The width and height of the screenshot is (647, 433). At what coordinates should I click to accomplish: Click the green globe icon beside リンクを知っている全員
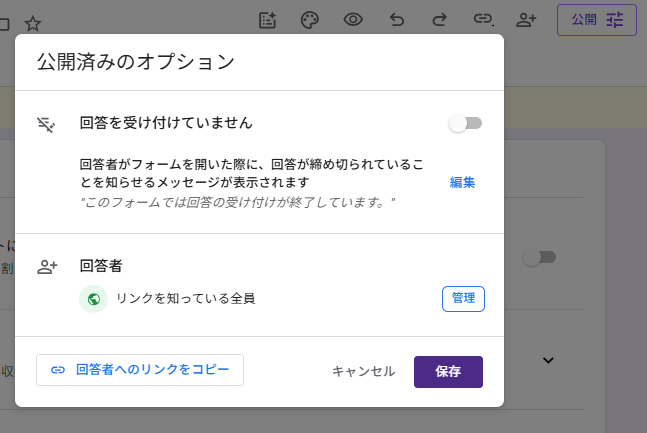pos(94,299)
